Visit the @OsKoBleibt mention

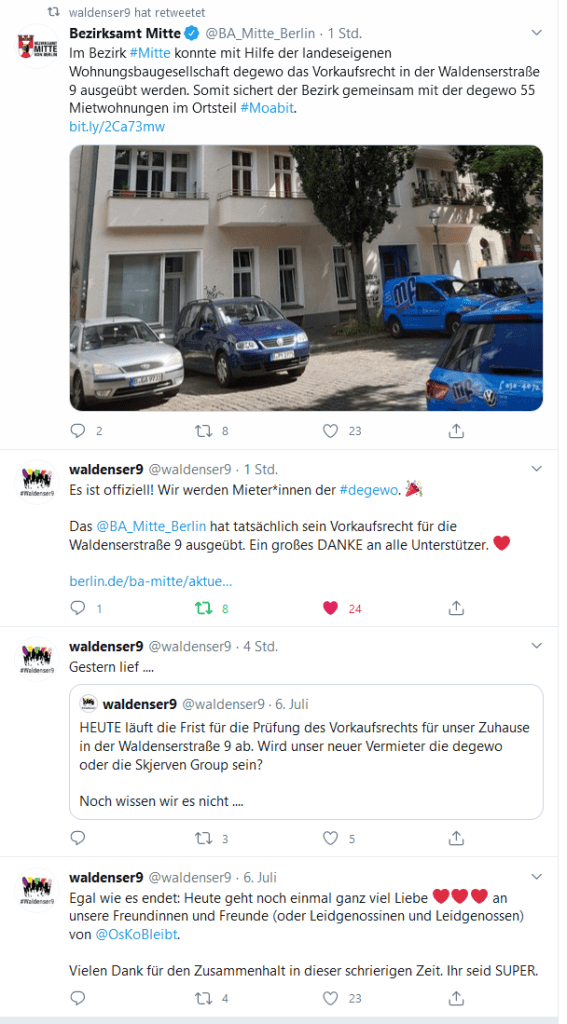137,935
